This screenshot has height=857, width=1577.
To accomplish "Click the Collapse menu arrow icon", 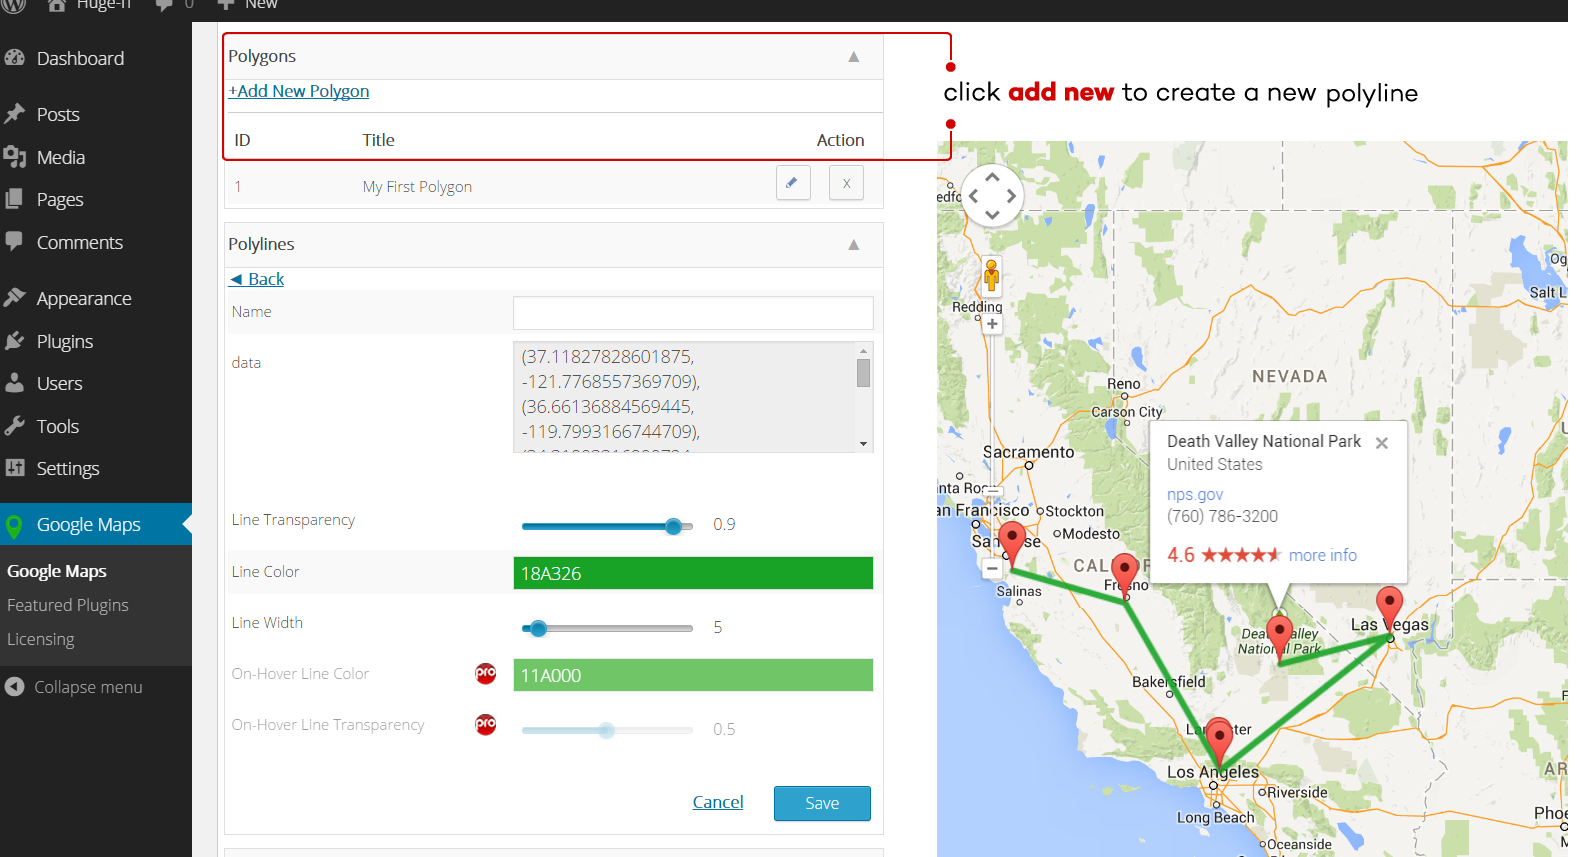I will tap(14, 686).
